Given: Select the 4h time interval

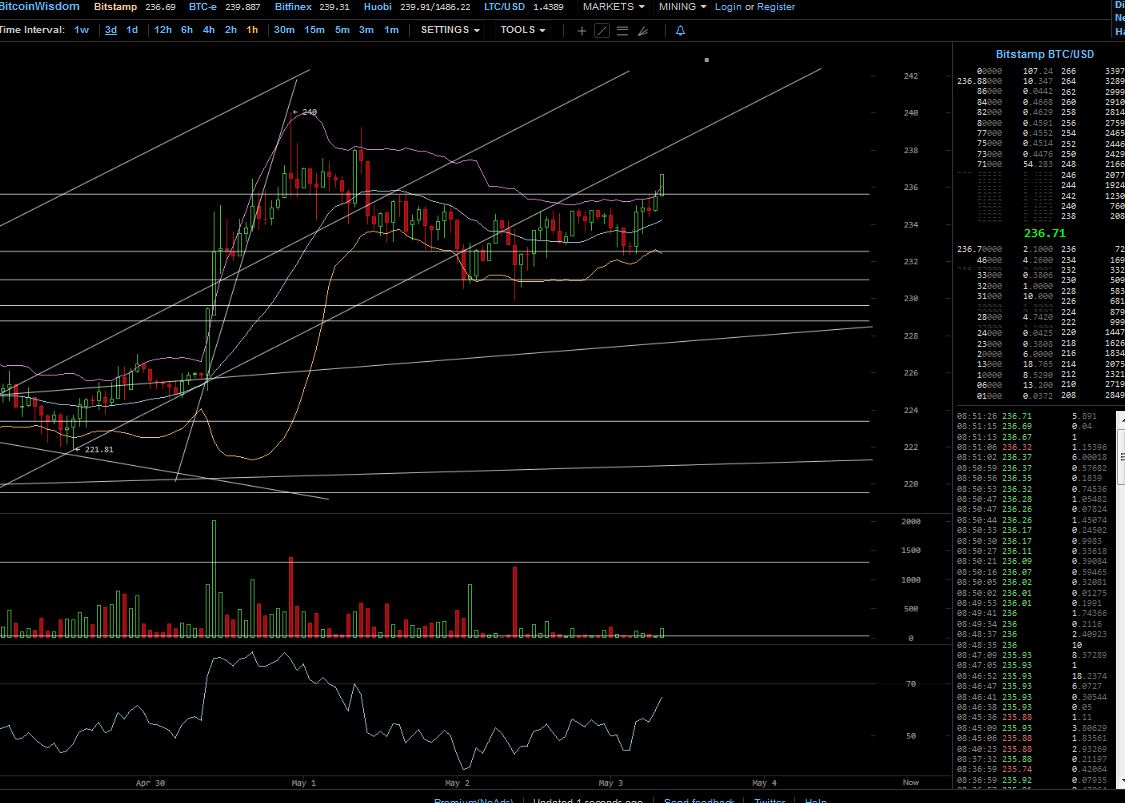Looking at the screenshot, I should [209, 30].
